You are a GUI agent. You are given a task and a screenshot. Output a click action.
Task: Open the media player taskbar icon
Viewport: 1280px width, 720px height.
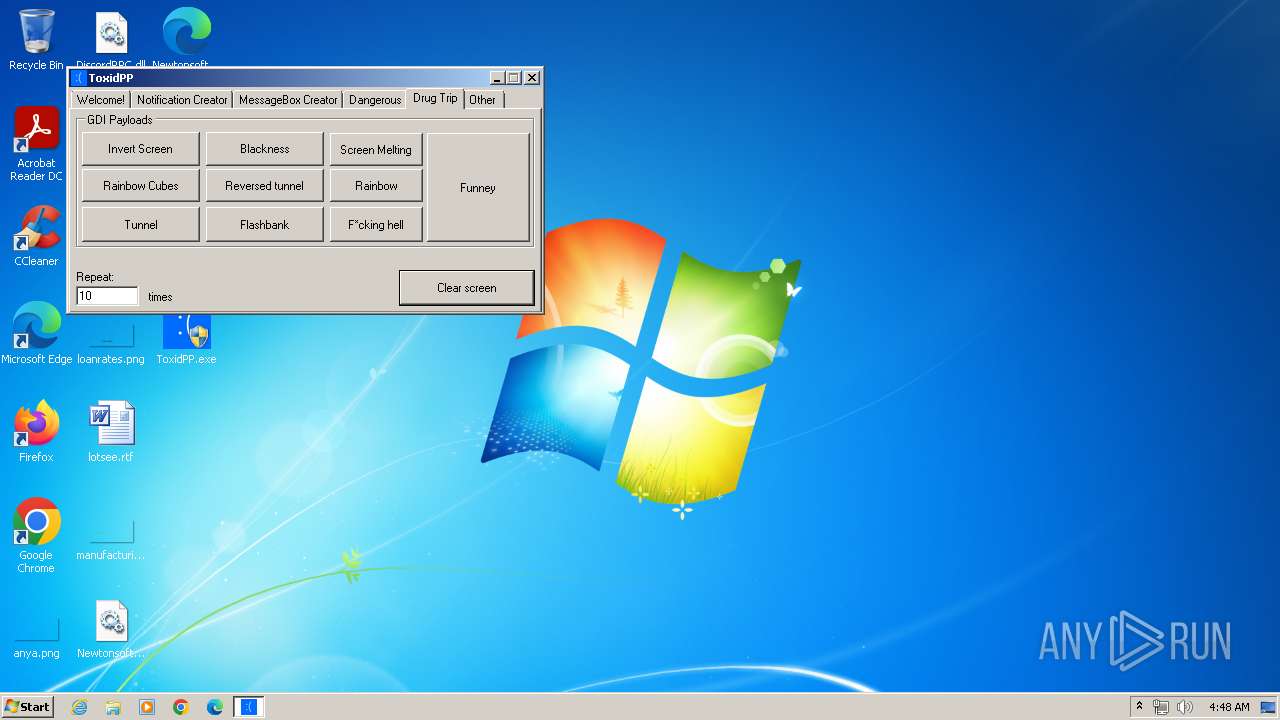point(147,707)
